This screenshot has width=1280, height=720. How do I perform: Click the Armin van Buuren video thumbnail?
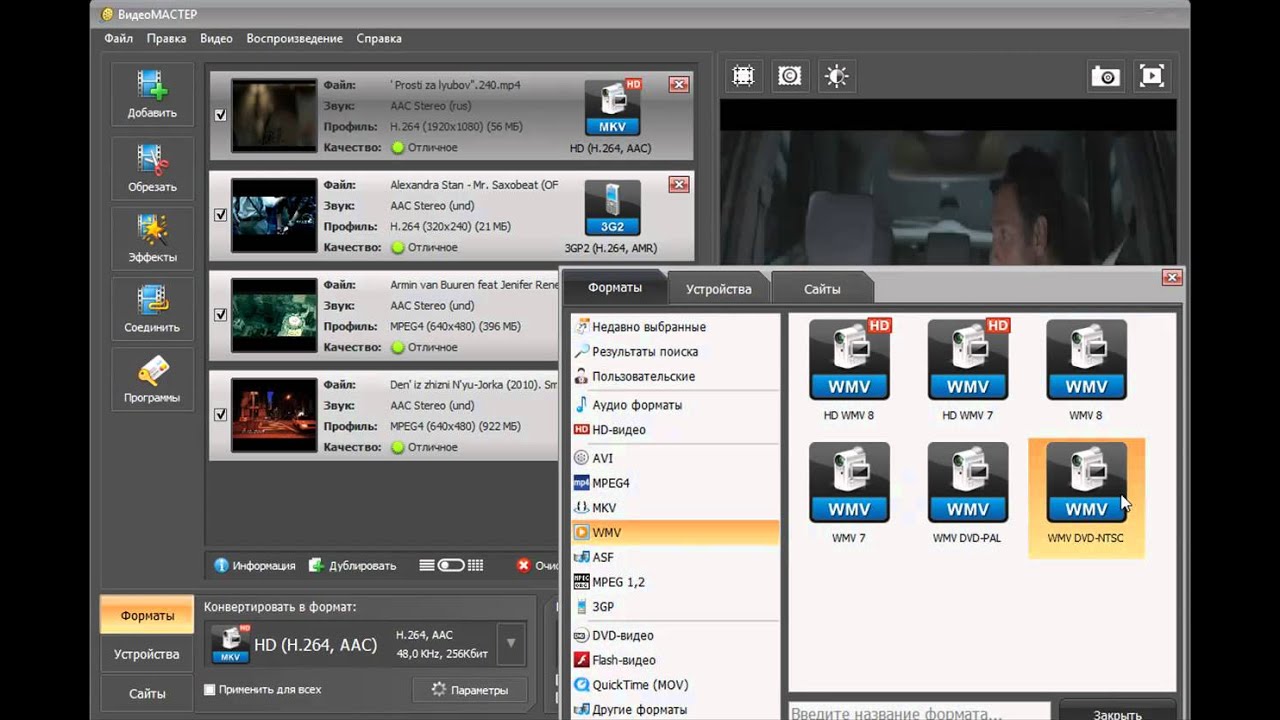274,315
